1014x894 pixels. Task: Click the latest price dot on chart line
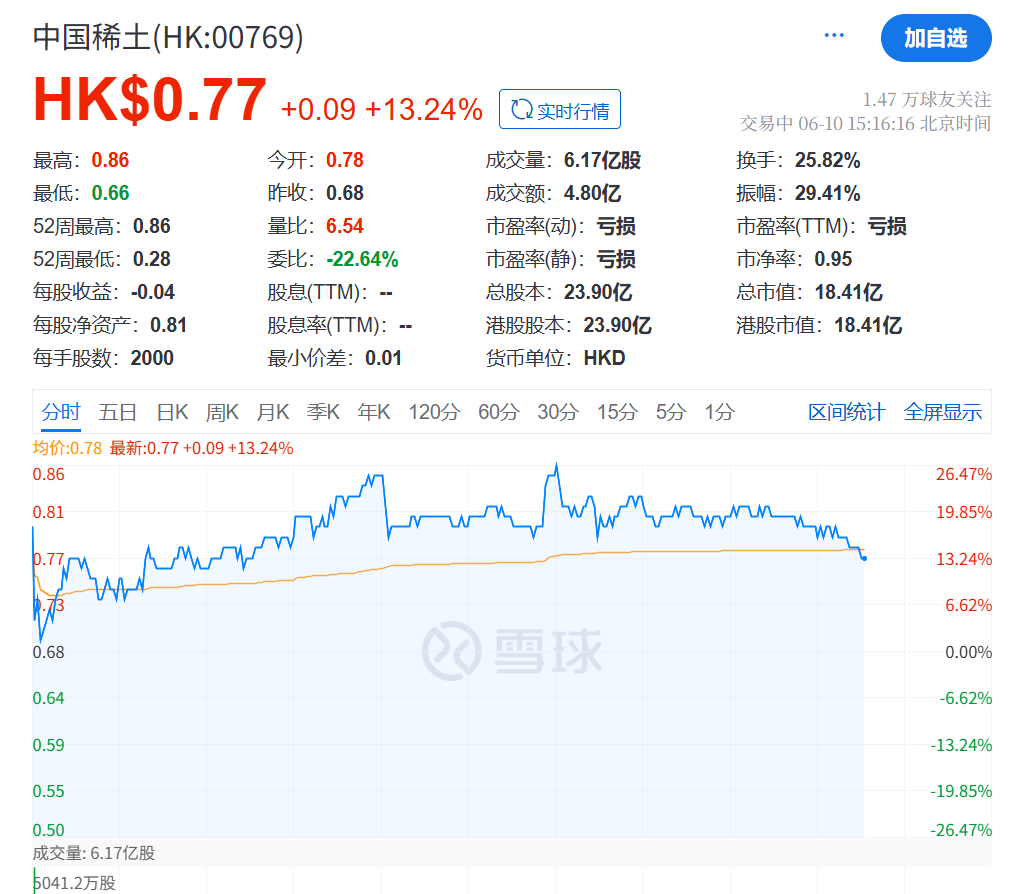864,558
